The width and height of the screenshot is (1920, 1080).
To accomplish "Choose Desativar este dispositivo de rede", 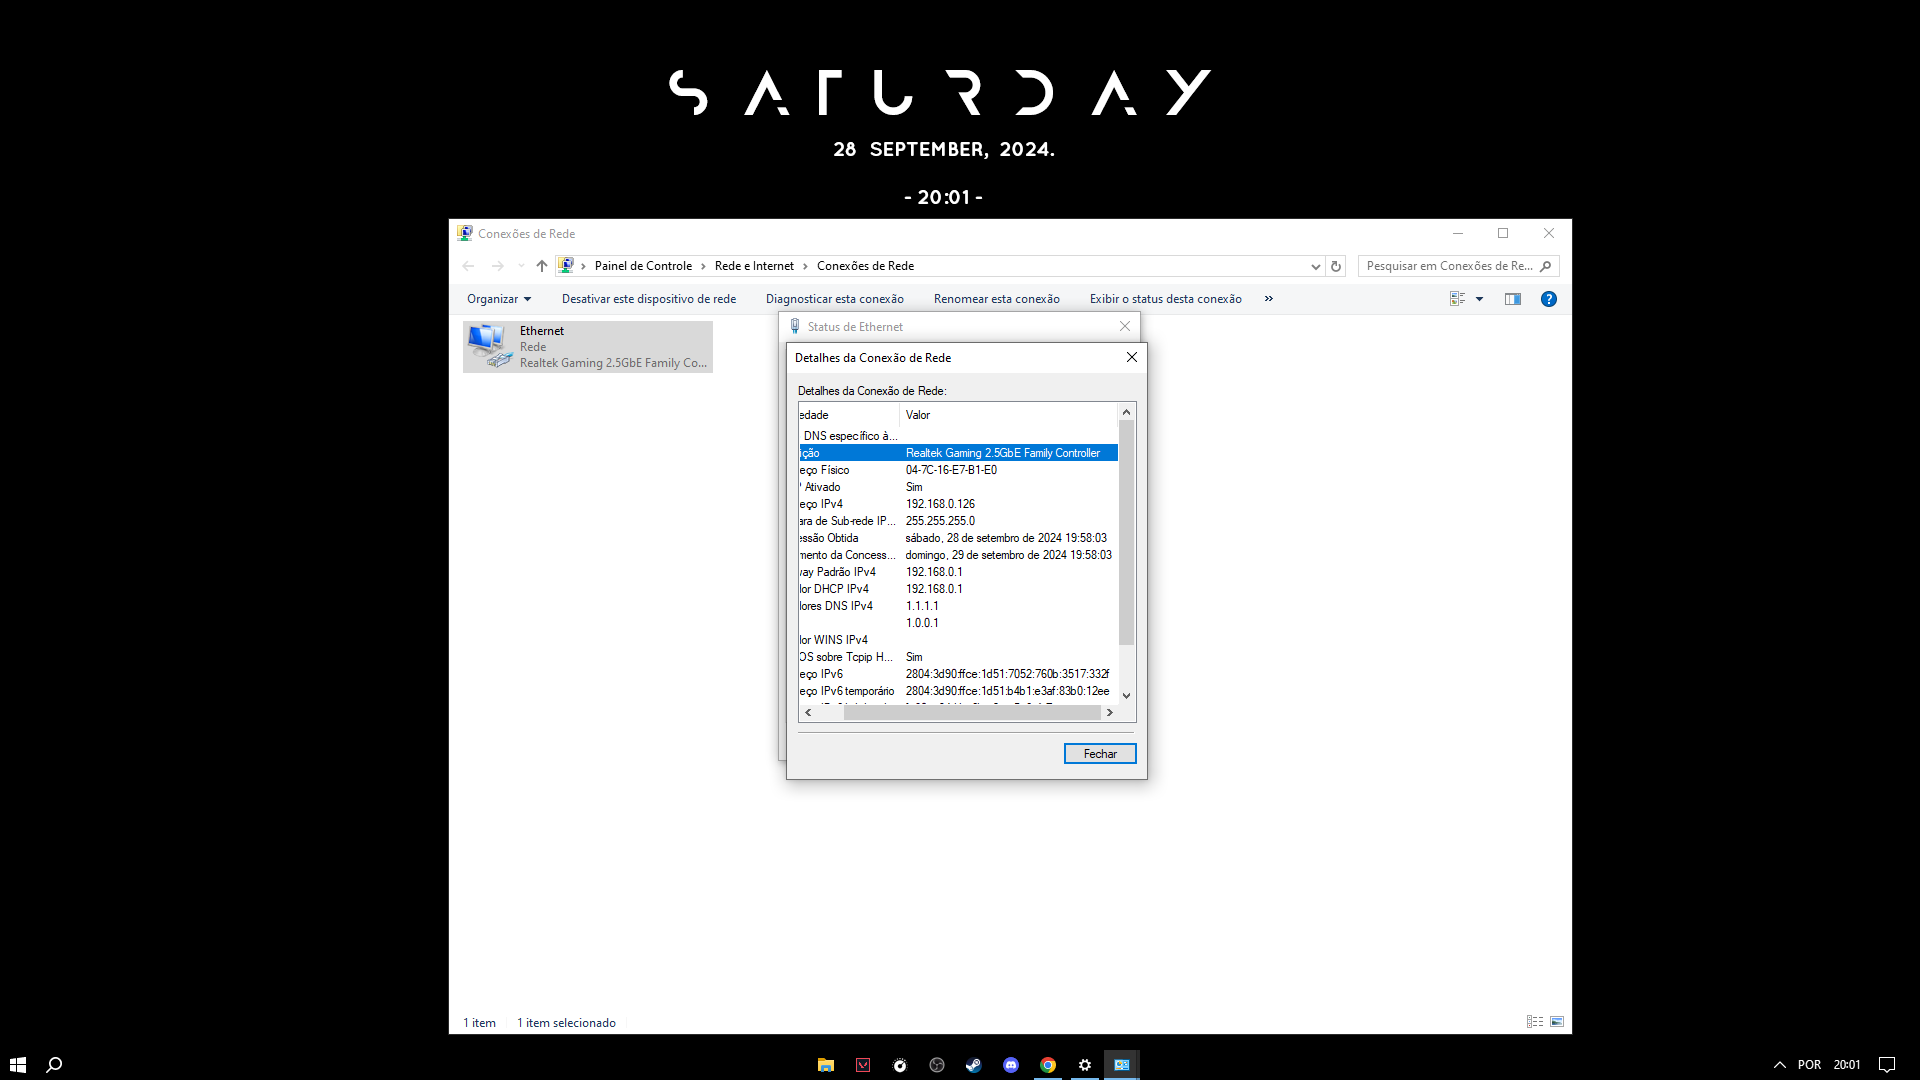I will point(649,299).
